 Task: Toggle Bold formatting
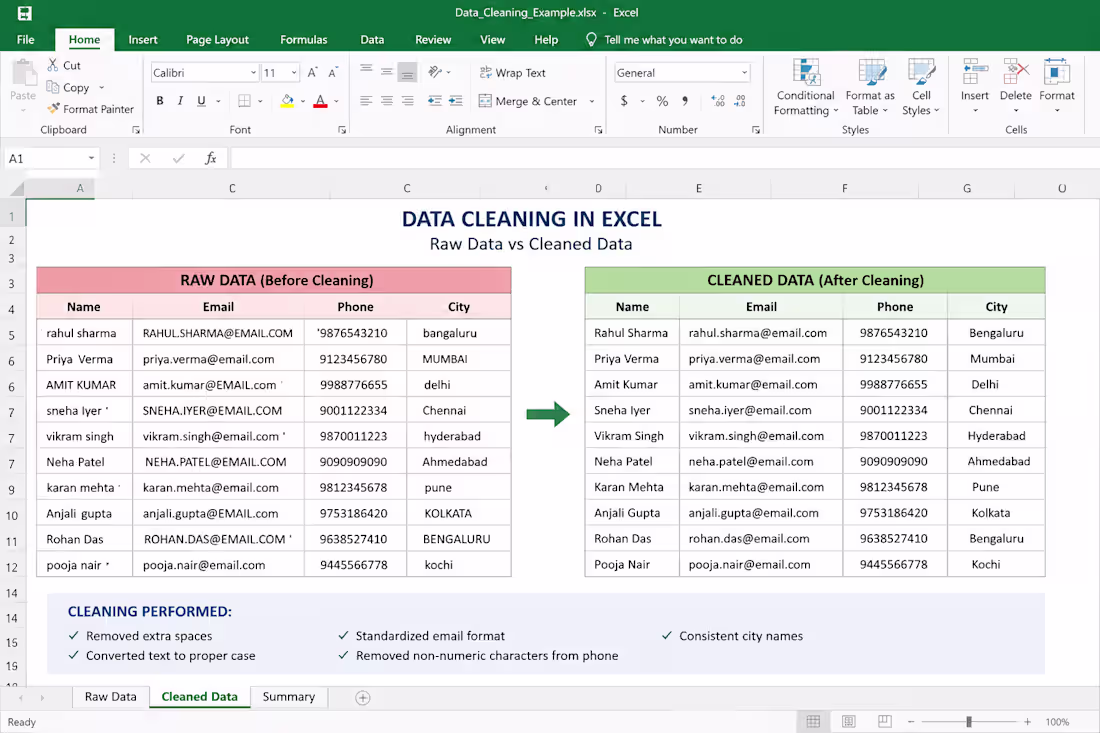[x=160, y=101]
